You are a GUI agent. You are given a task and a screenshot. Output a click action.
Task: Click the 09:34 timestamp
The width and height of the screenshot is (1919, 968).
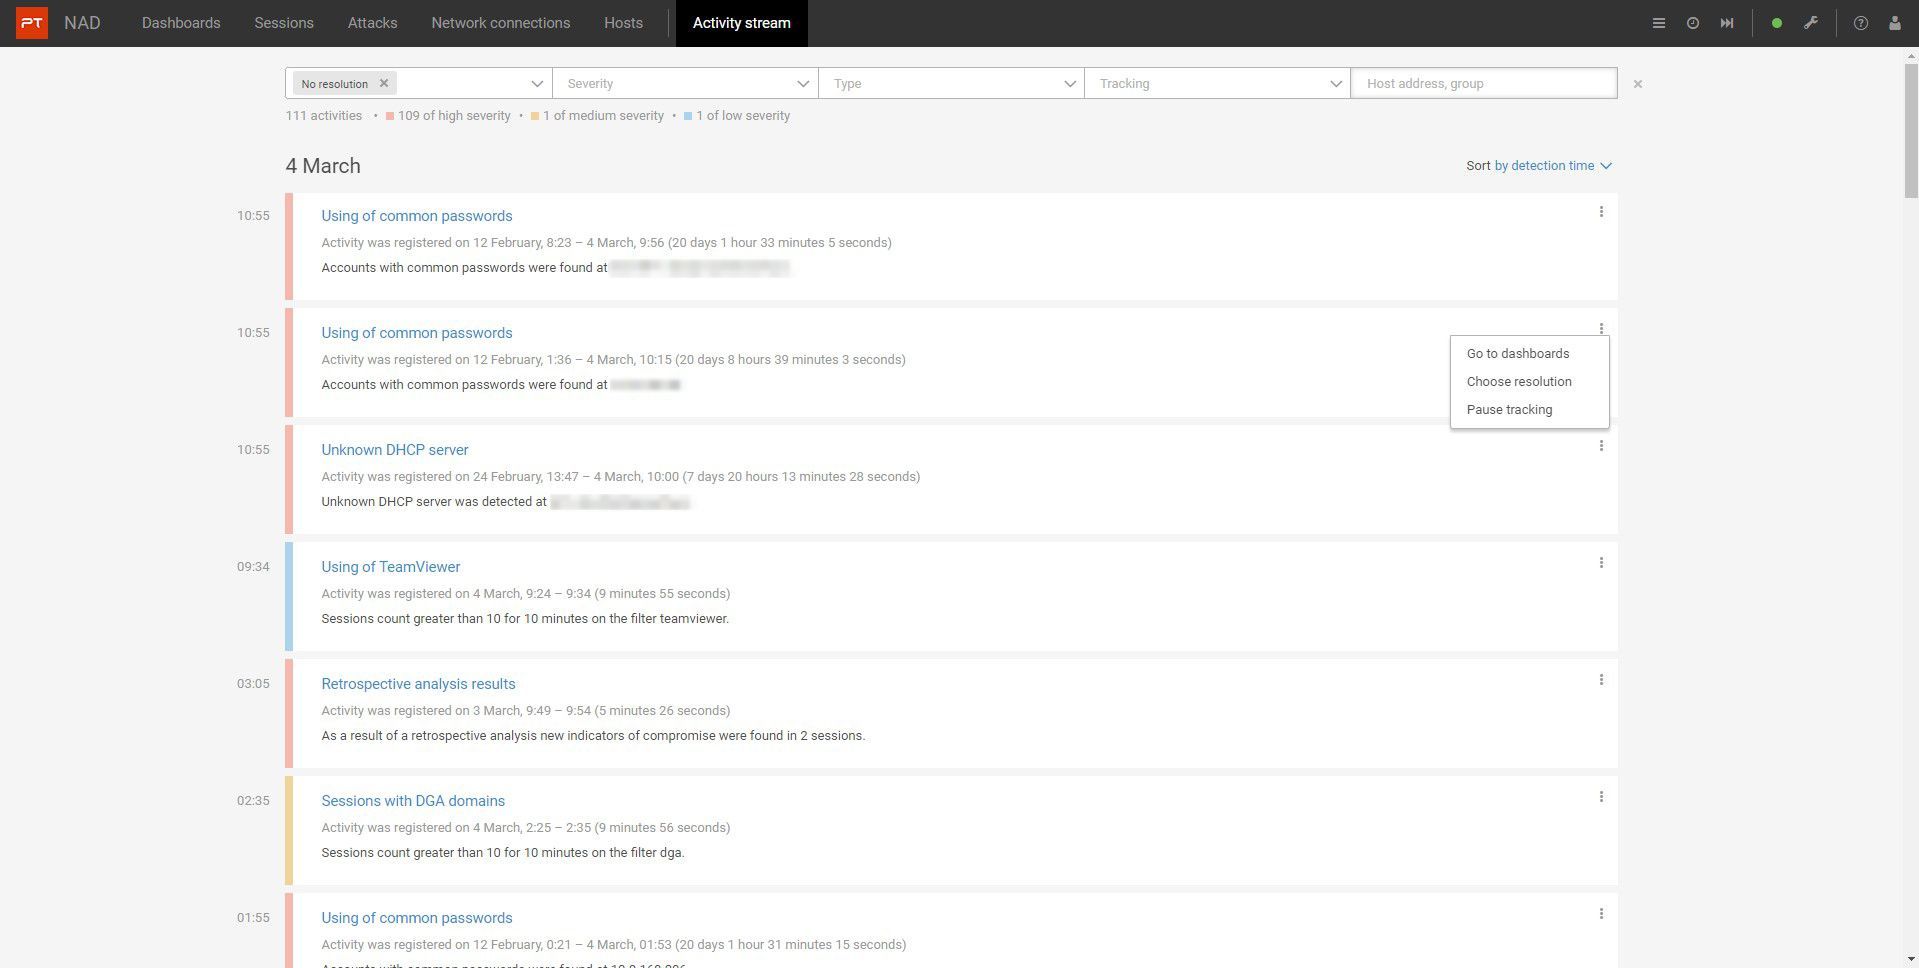pos(253,567)
